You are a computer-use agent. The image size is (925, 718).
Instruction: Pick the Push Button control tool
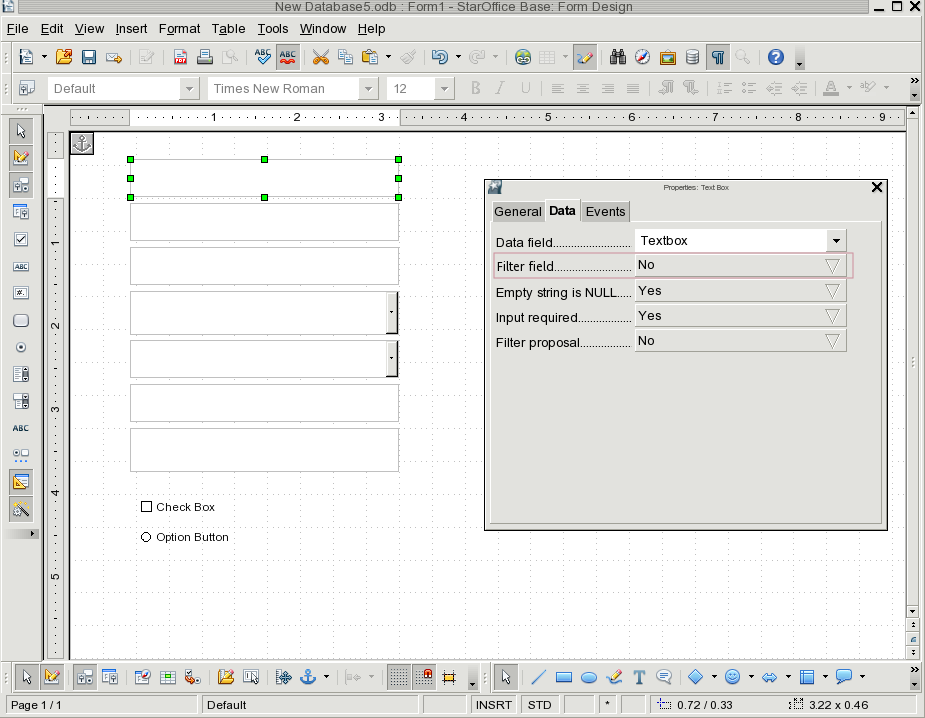21,321
